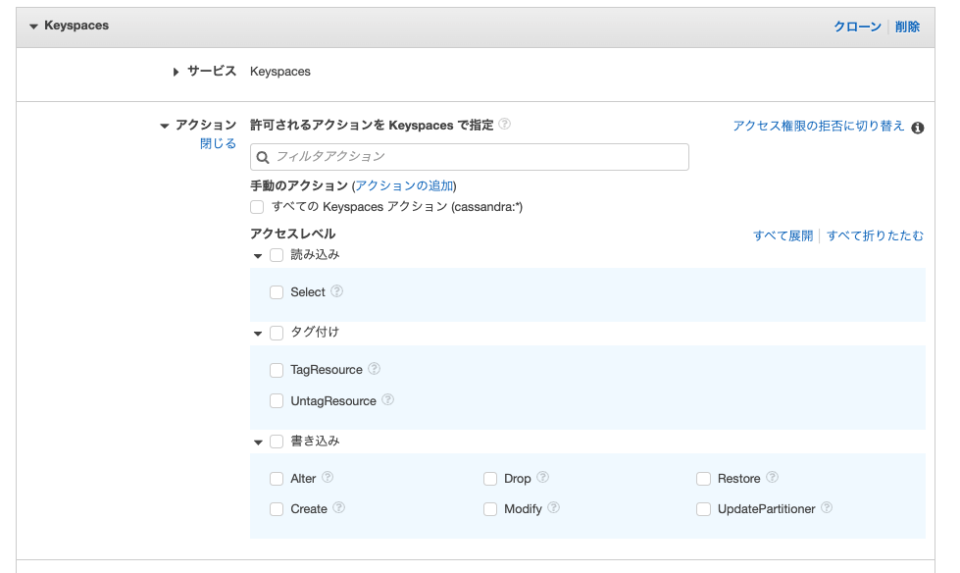
Task: Focus the フィルタアクション search field
Action: click(470, 157)
